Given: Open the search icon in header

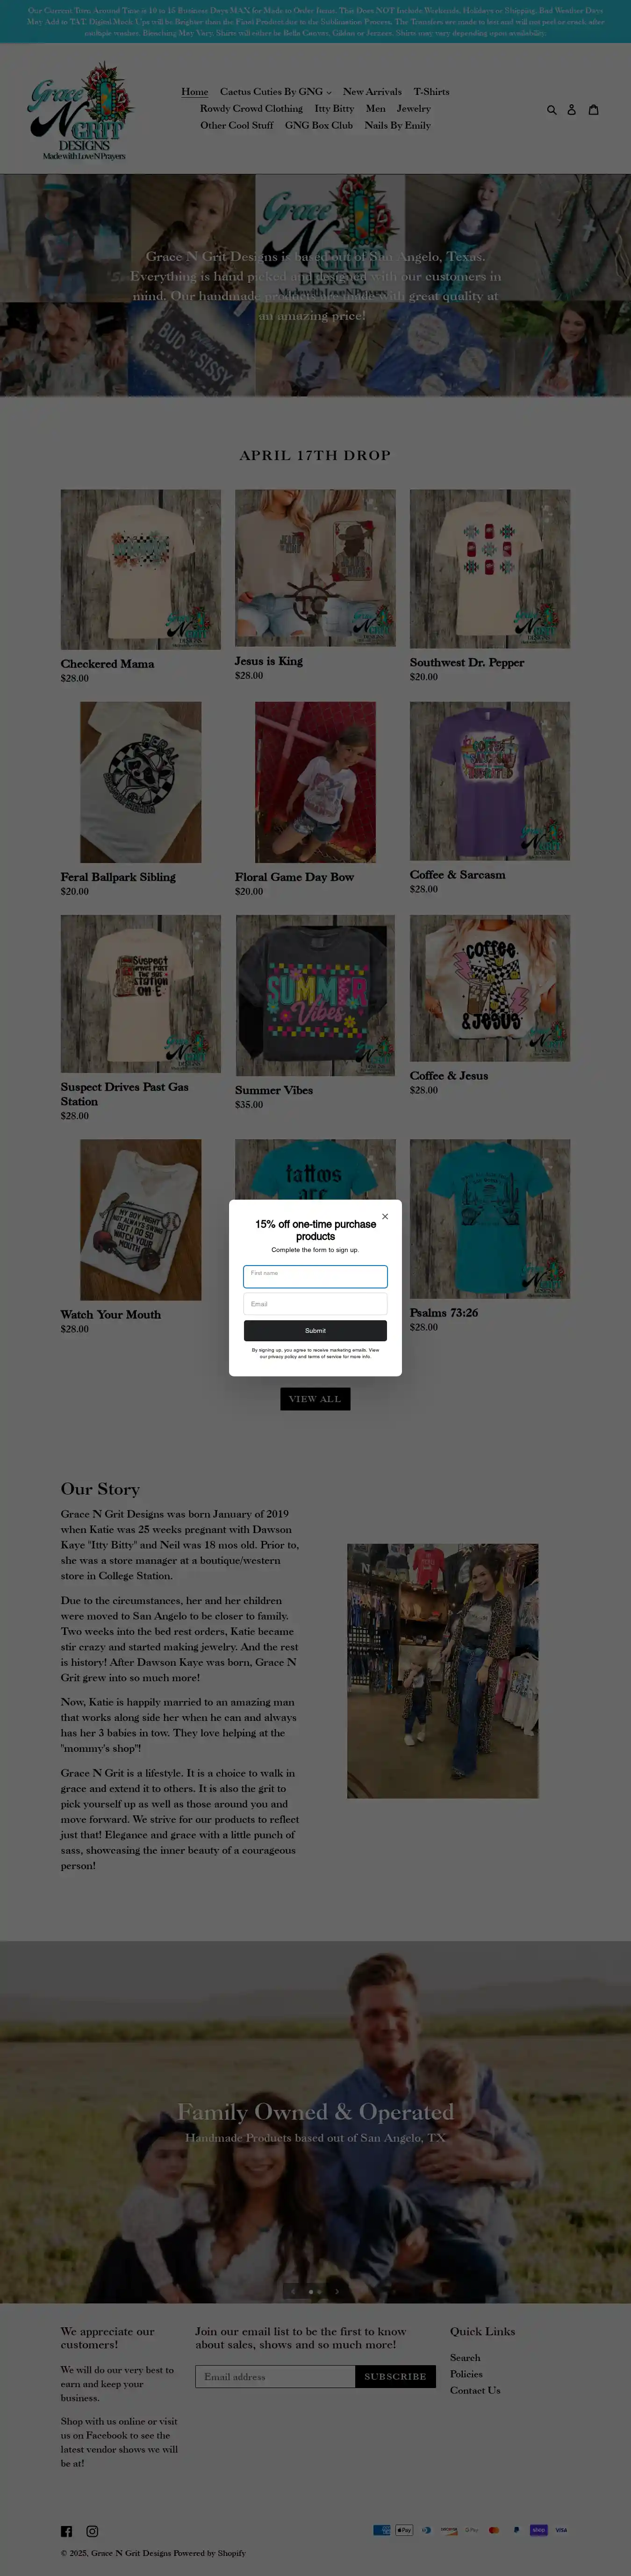Looking at the screenshot, I should pyautogui.click(x=551, y=110).
